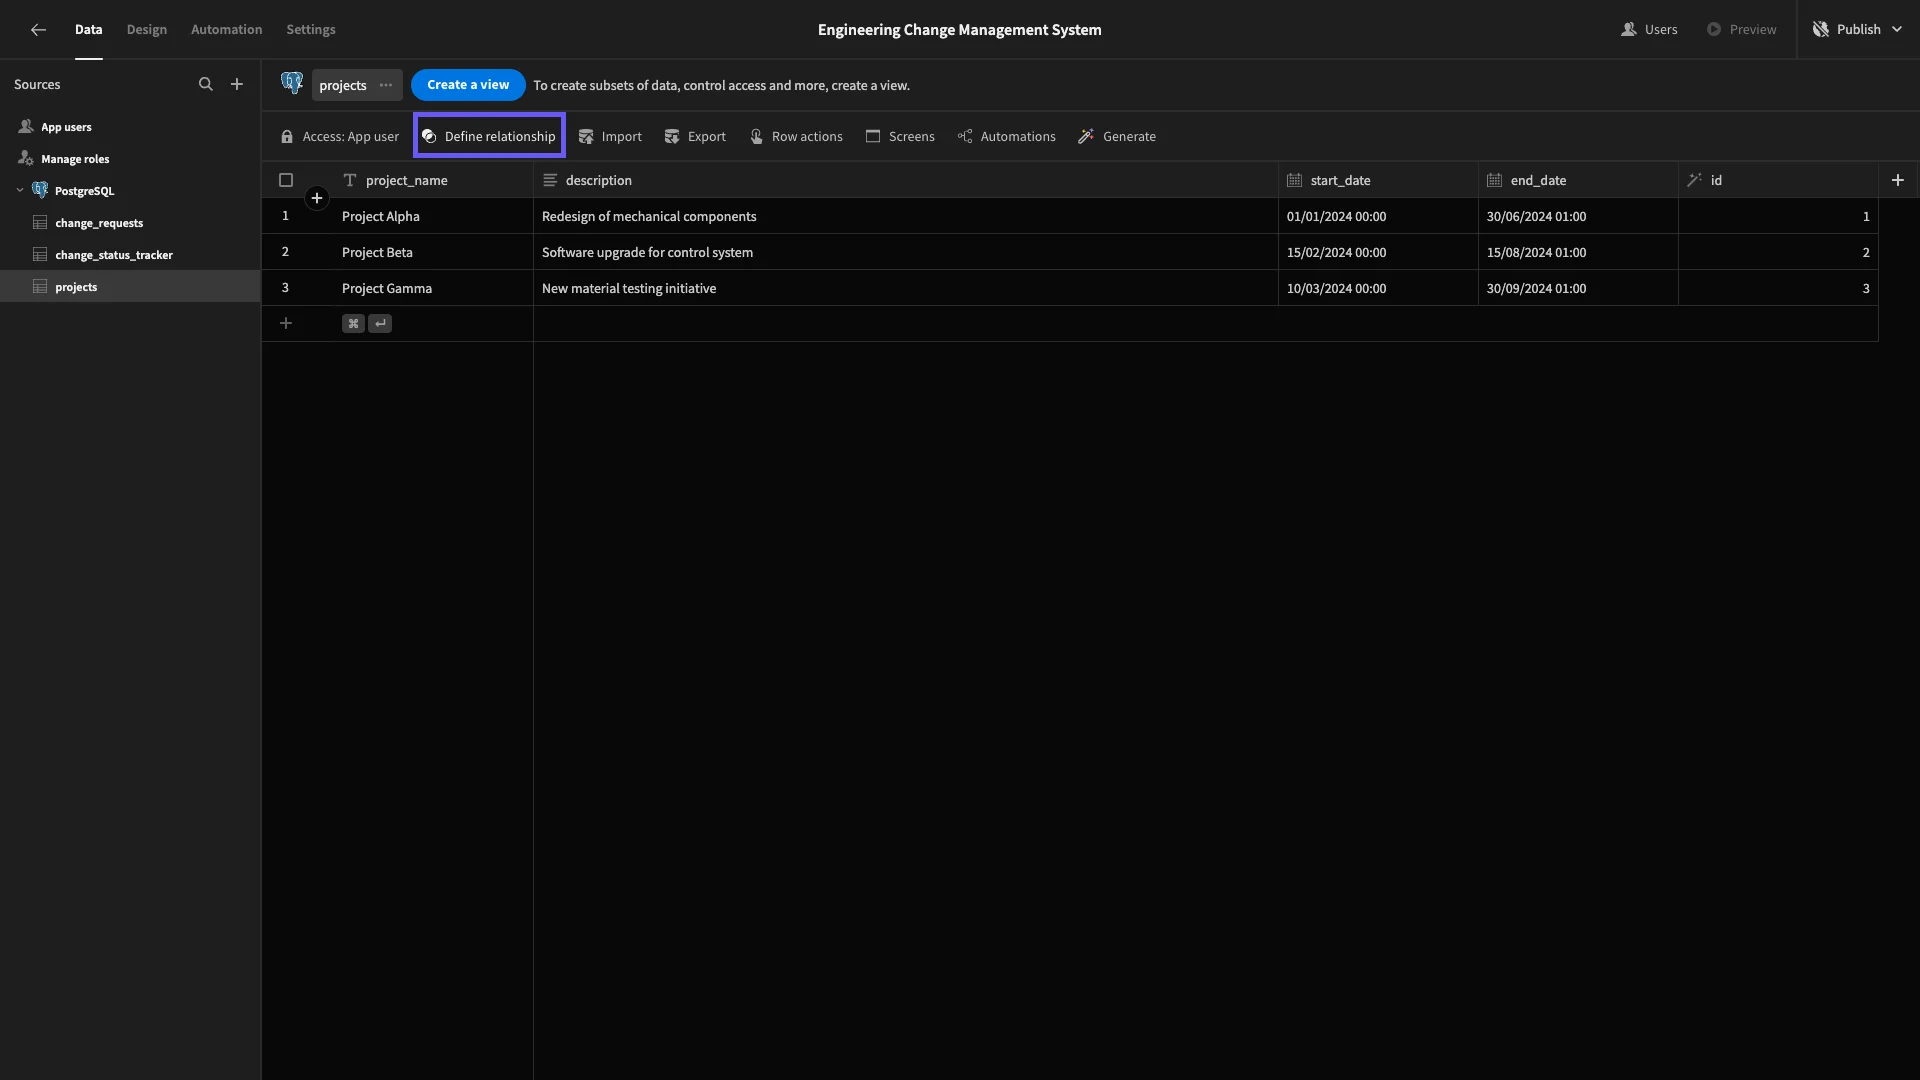Select the Project Alpha cell
Viewport: 1920px width, 1080px height.
click(x=432, y=216)
